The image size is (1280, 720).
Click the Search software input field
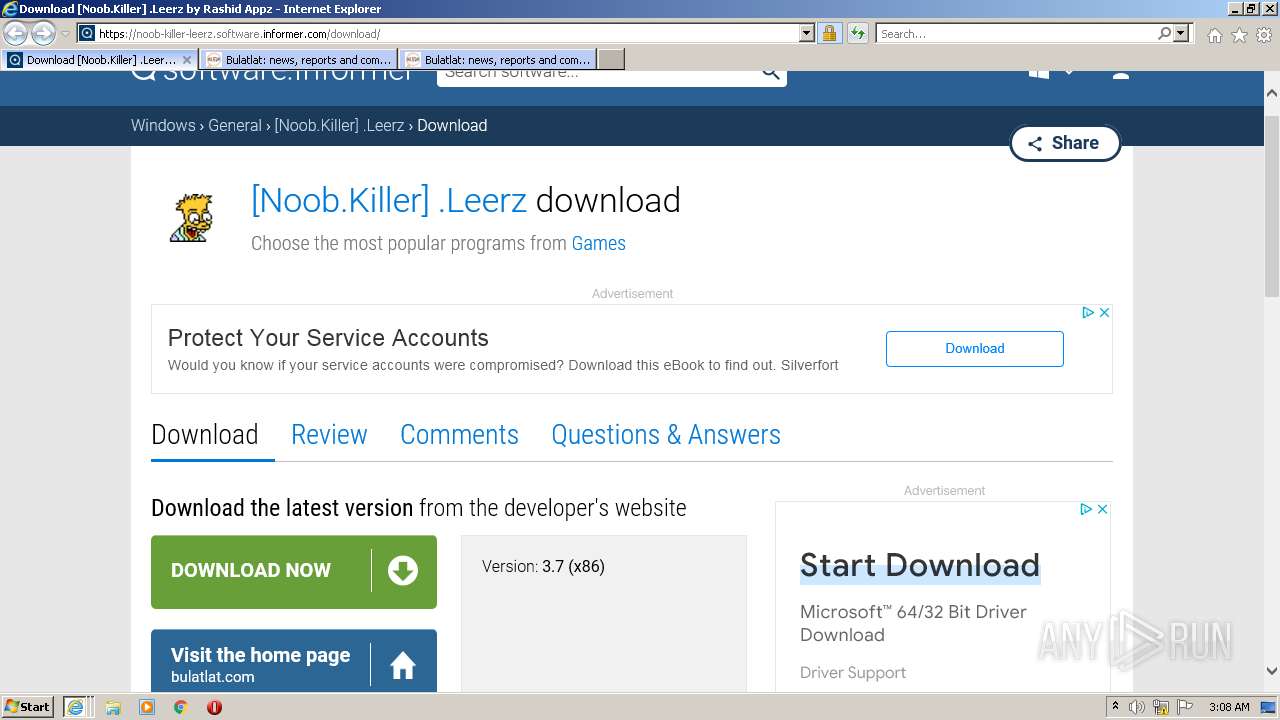tap(596, 73)
